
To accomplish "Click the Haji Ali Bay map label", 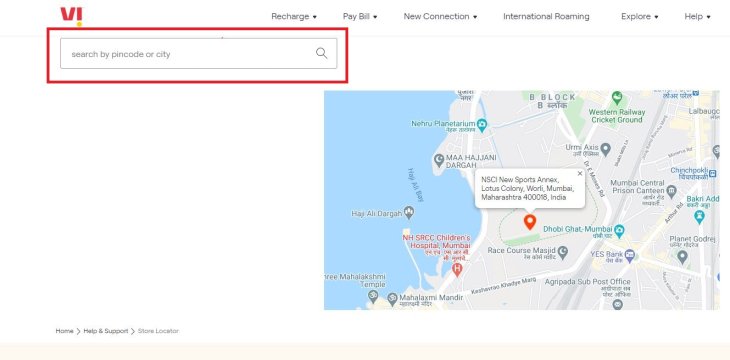I will [x=416, y=185].
